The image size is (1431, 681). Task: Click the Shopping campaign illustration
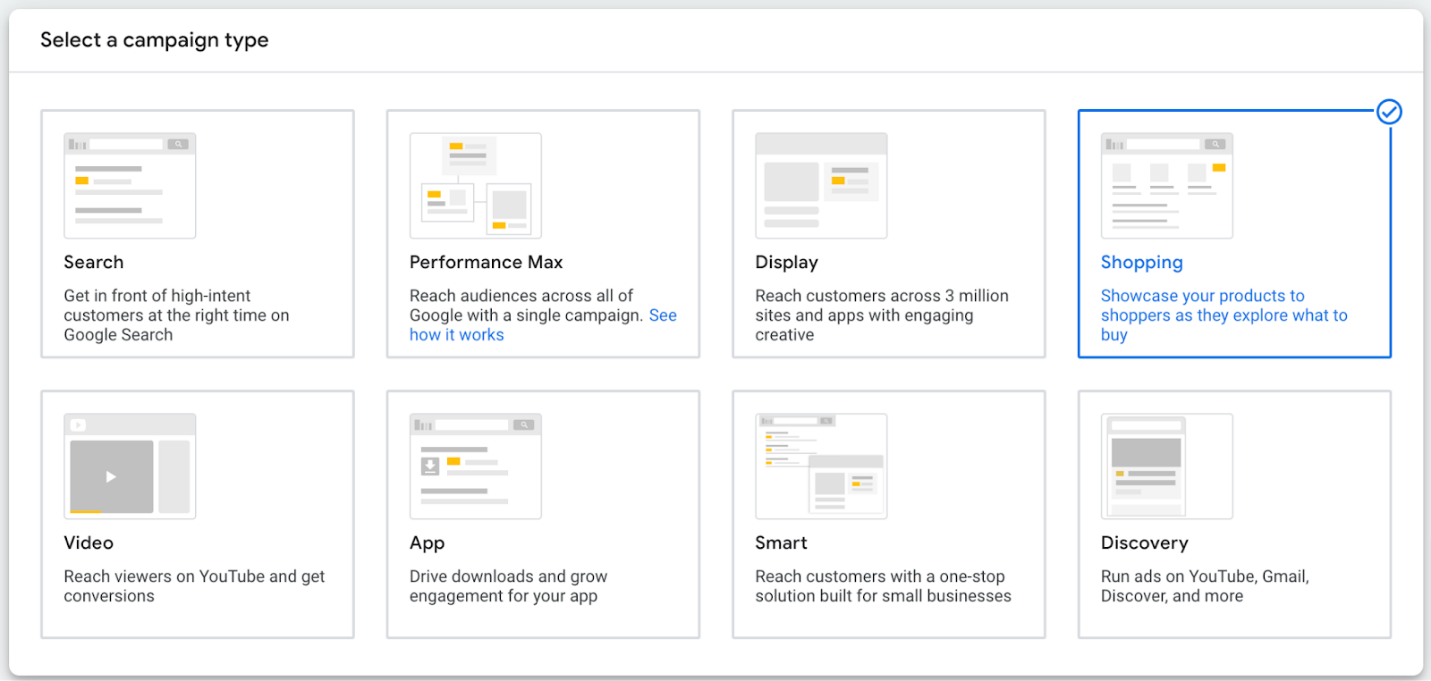(1166, 184)
